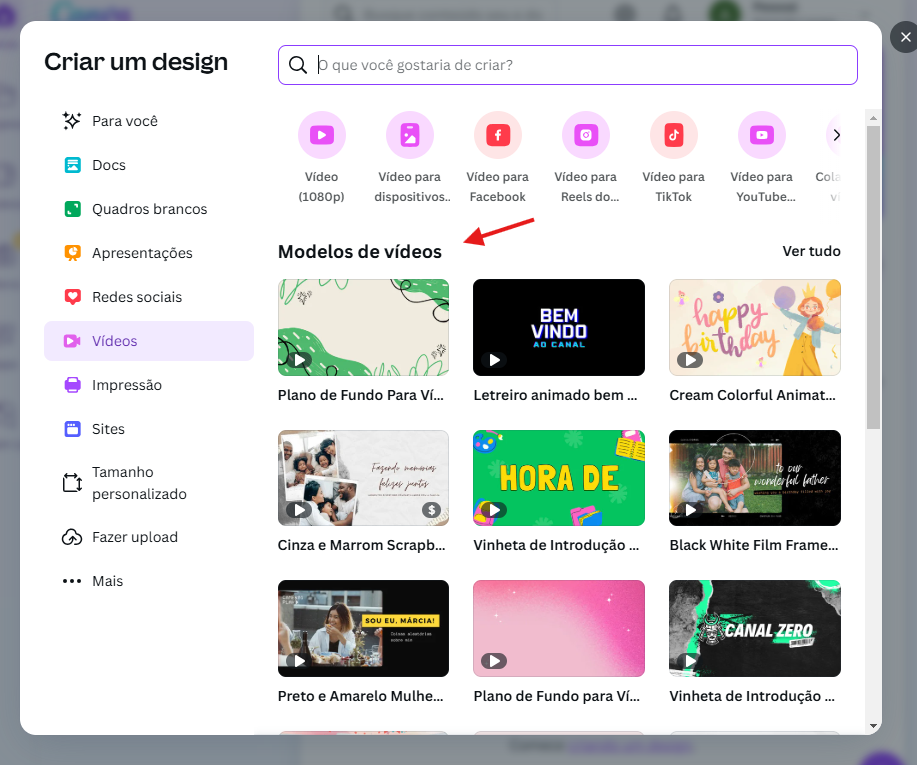Open the pink Plano de Fundo template
Viewport: 917px width, 765px height.
pos(559,628)
